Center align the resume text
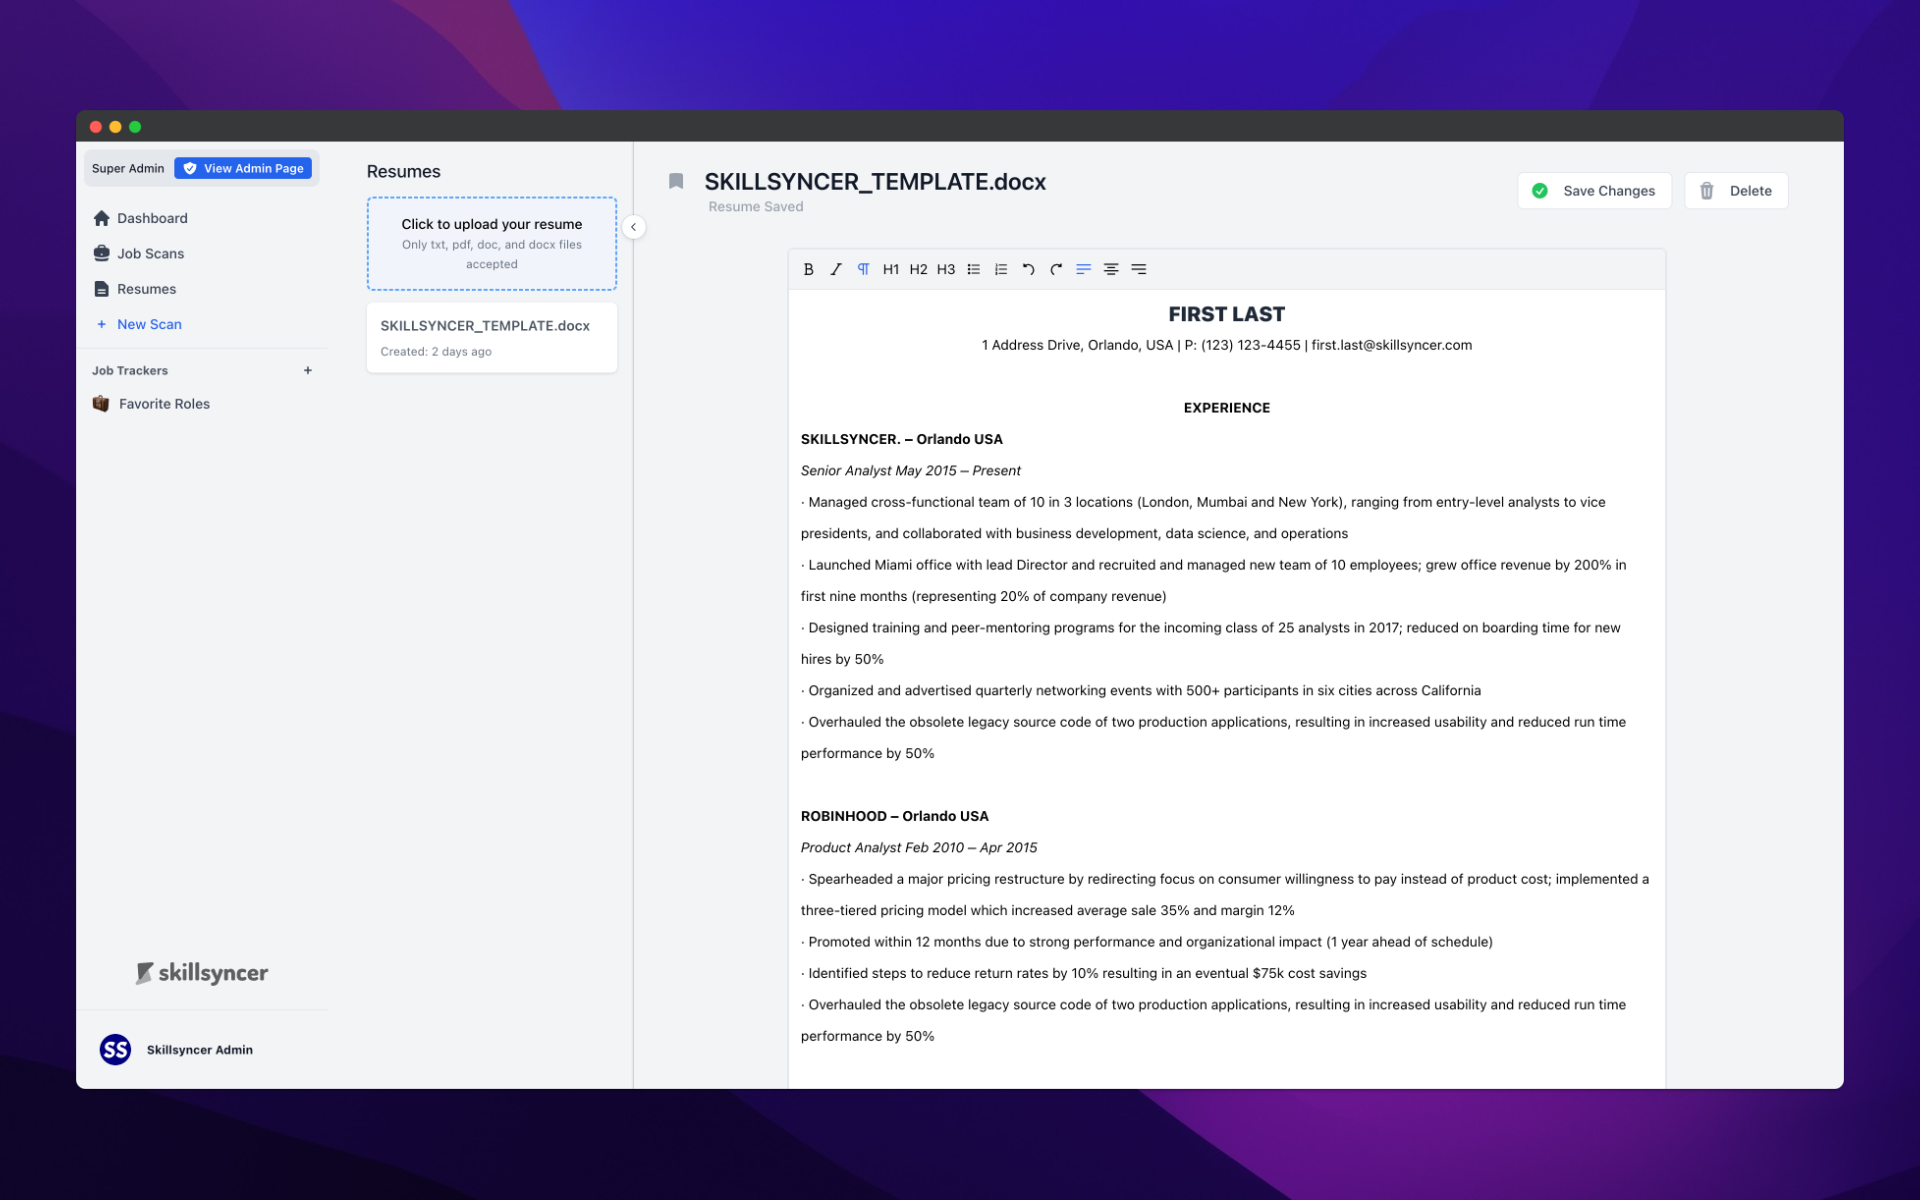Viewport: 1920px width, 1200px height. pyautogui.click(x=1111, y=269)
